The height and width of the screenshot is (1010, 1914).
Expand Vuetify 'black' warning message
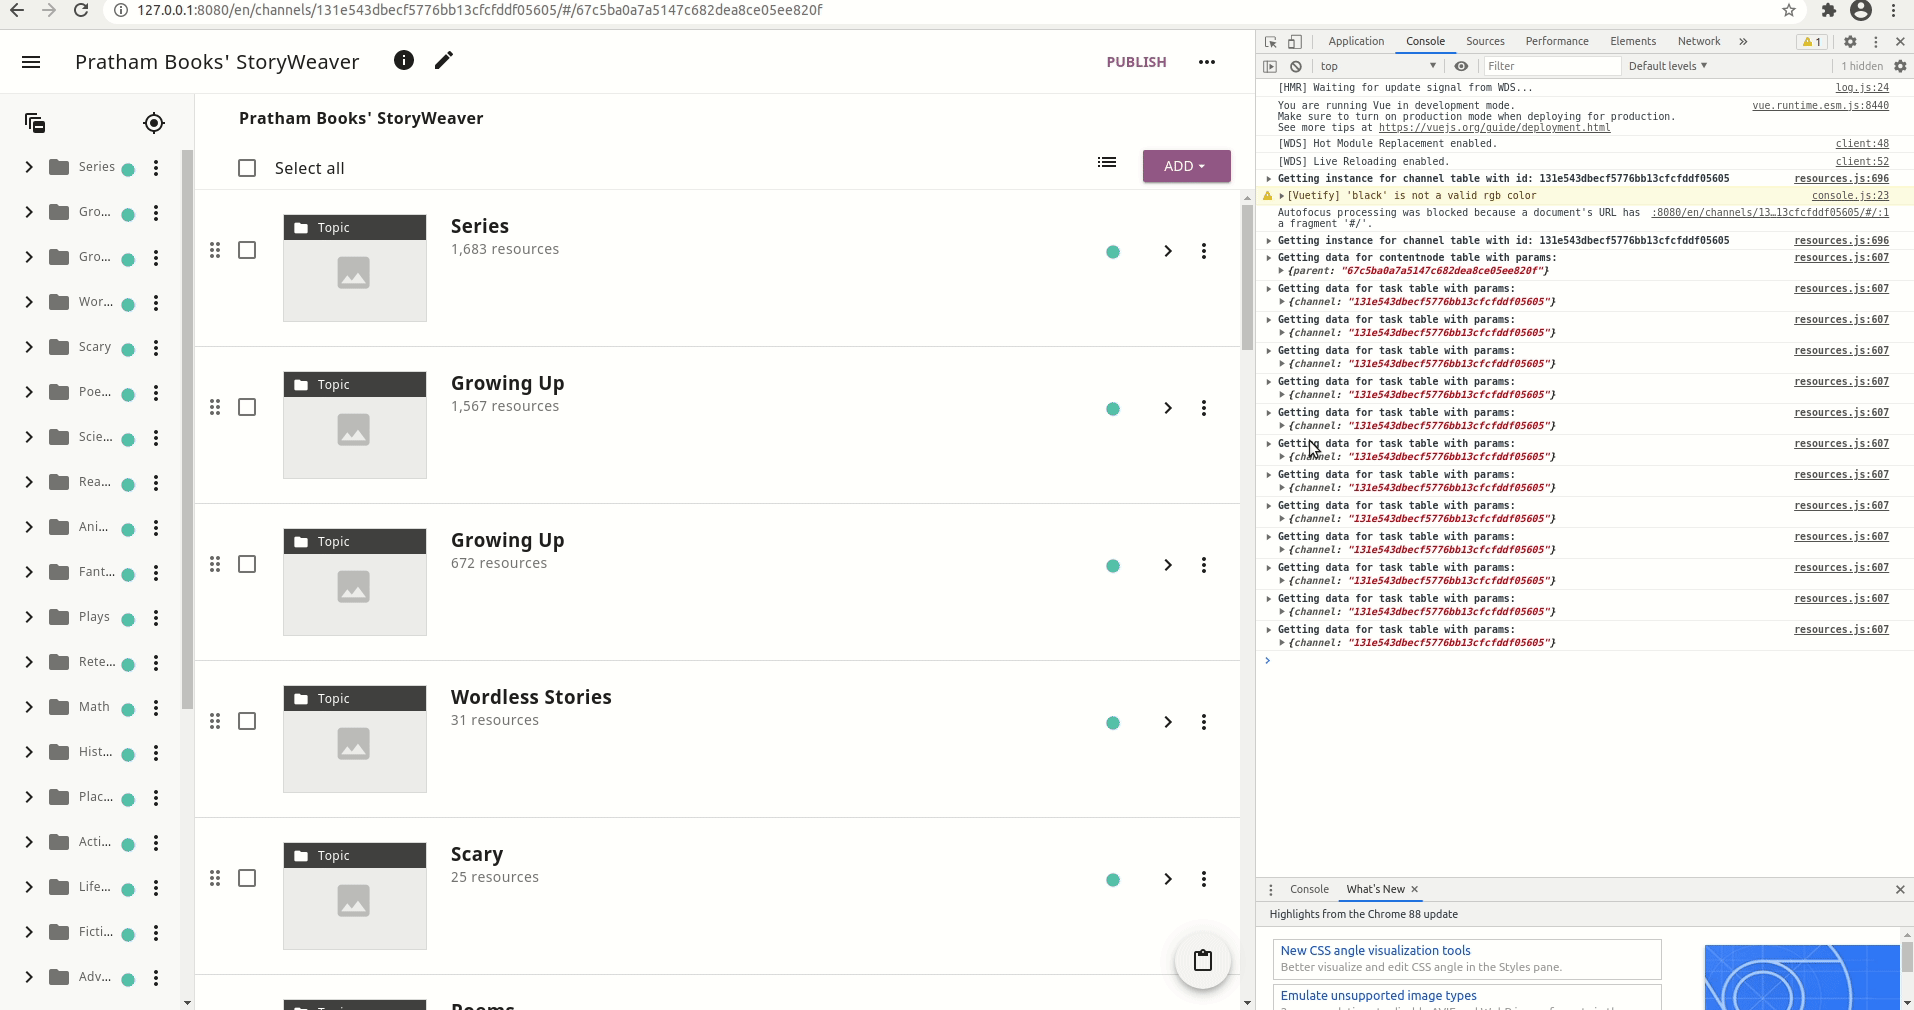[x=1281, y=196]
